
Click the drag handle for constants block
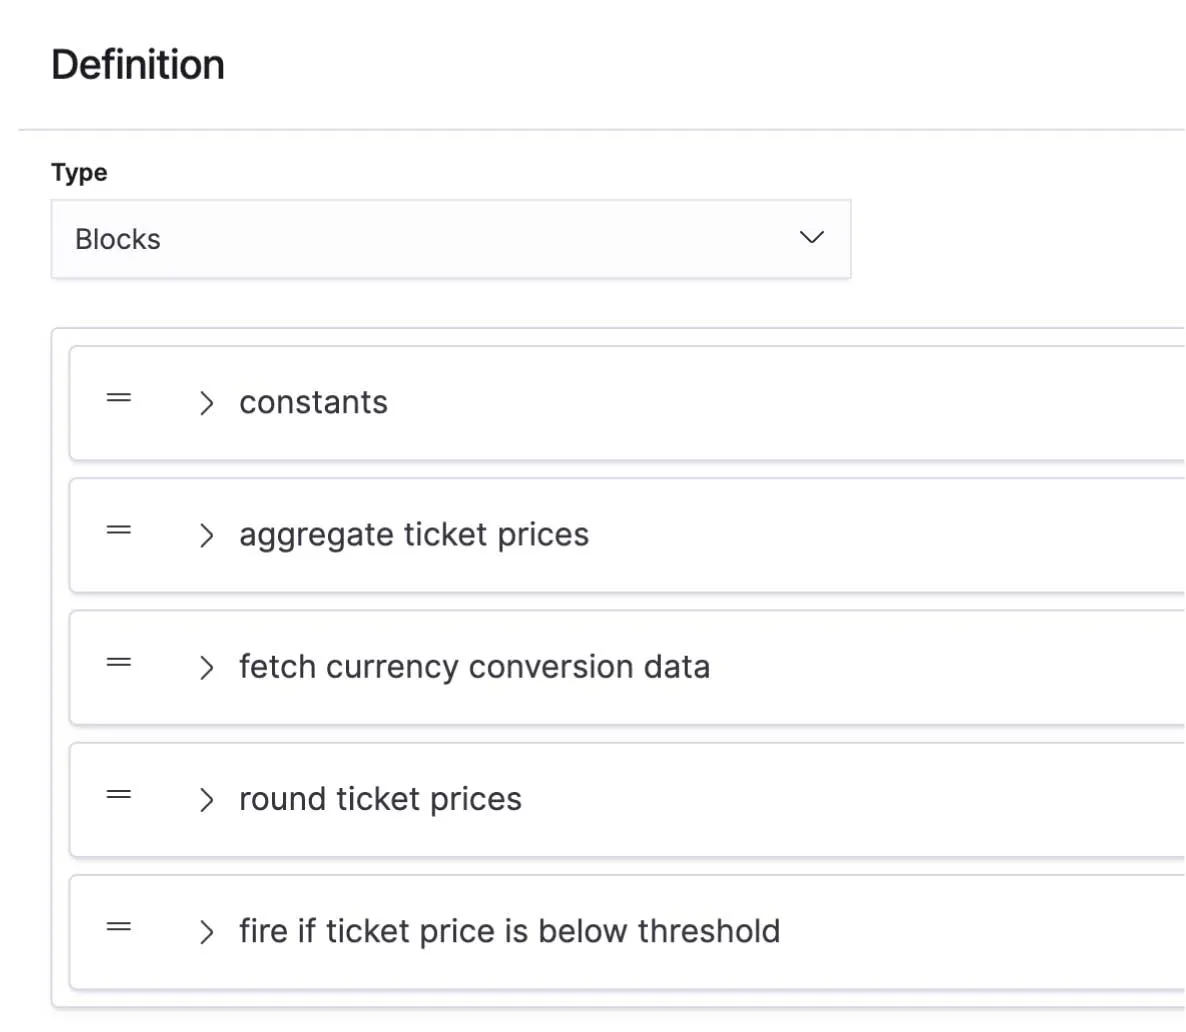pyautogui.click(x=119, y=398)
